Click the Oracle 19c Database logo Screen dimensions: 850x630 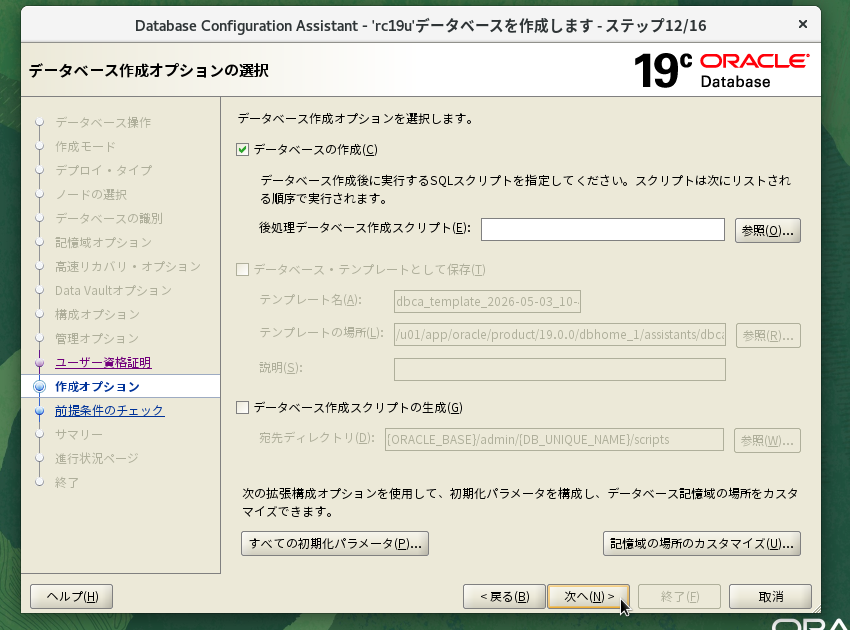722,70
